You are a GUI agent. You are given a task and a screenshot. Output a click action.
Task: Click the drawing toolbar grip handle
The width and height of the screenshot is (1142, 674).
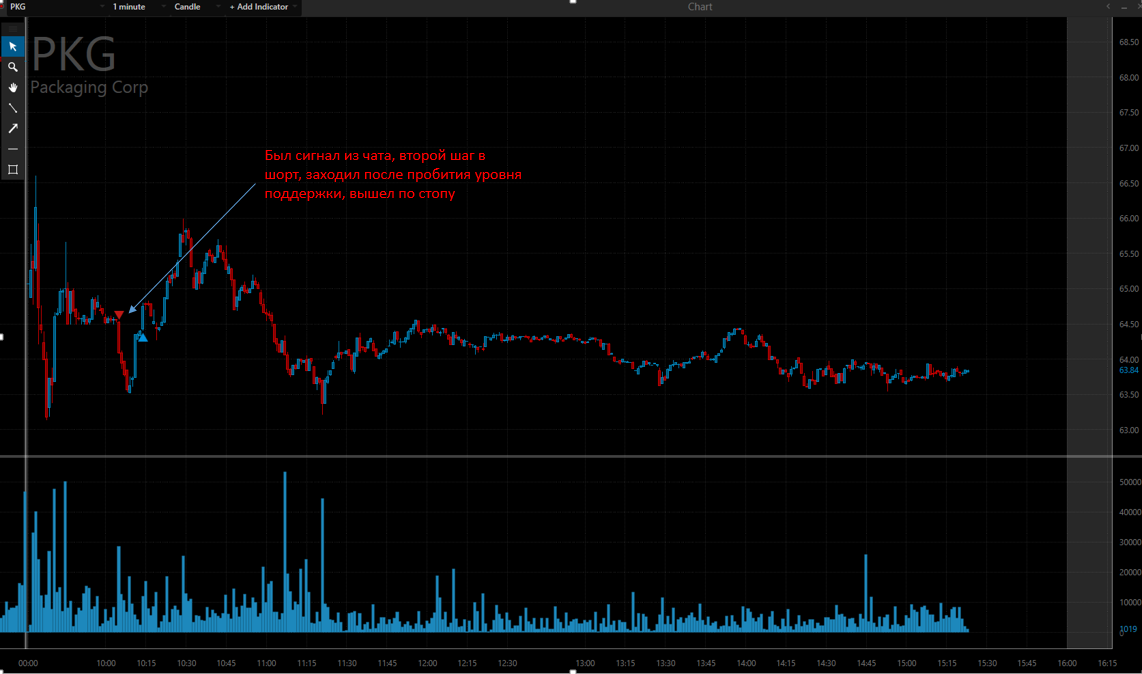[12, 29]
